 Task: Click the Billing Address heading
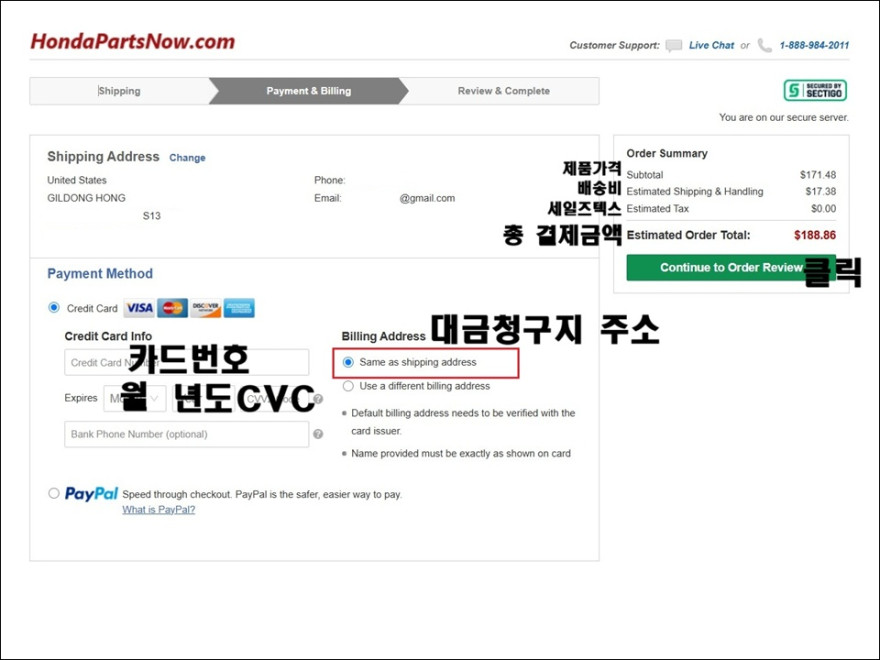pos(384,336)
